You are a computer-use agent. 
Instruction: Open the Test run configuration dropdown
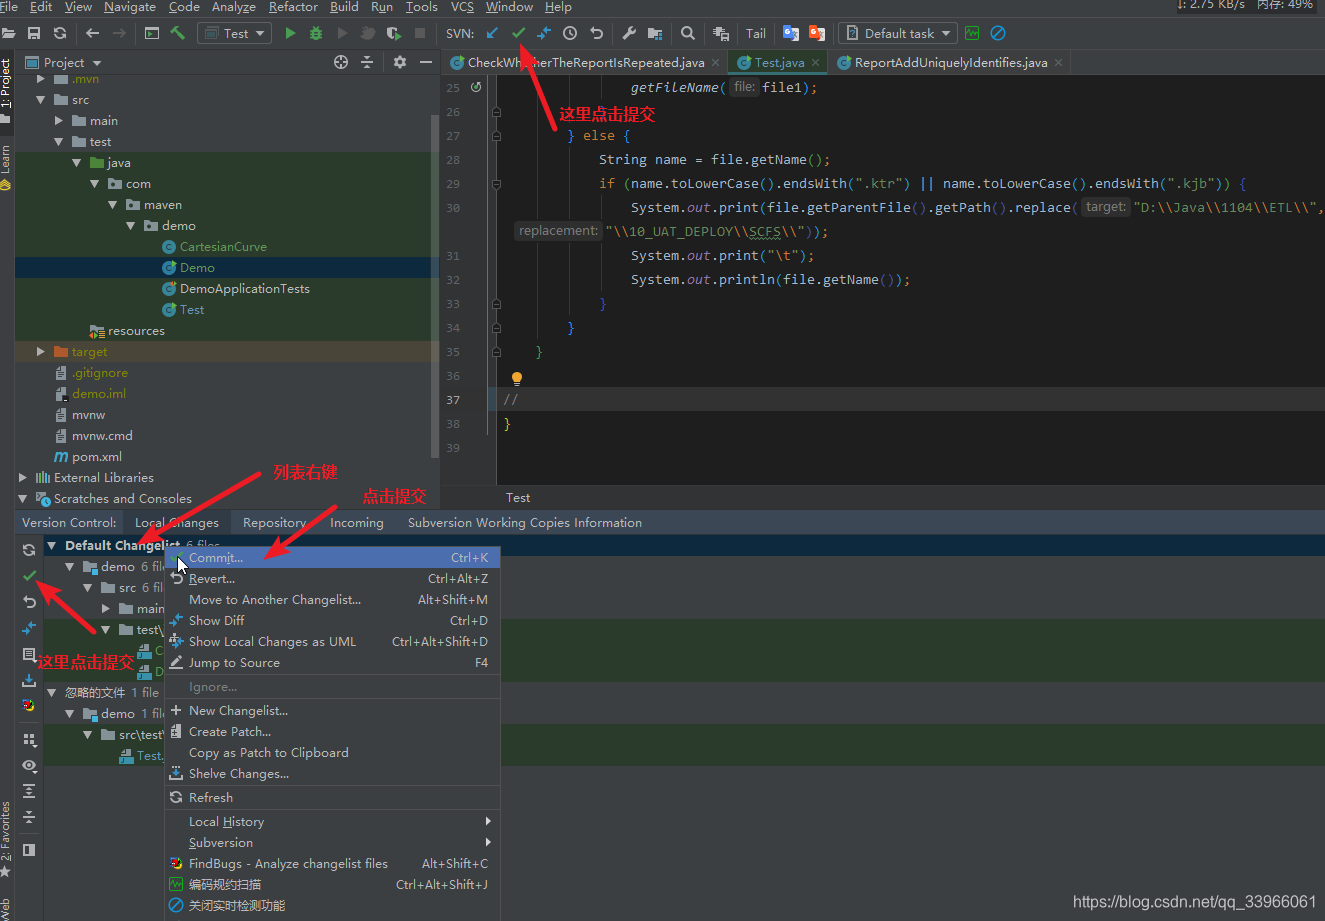point(235,33)
